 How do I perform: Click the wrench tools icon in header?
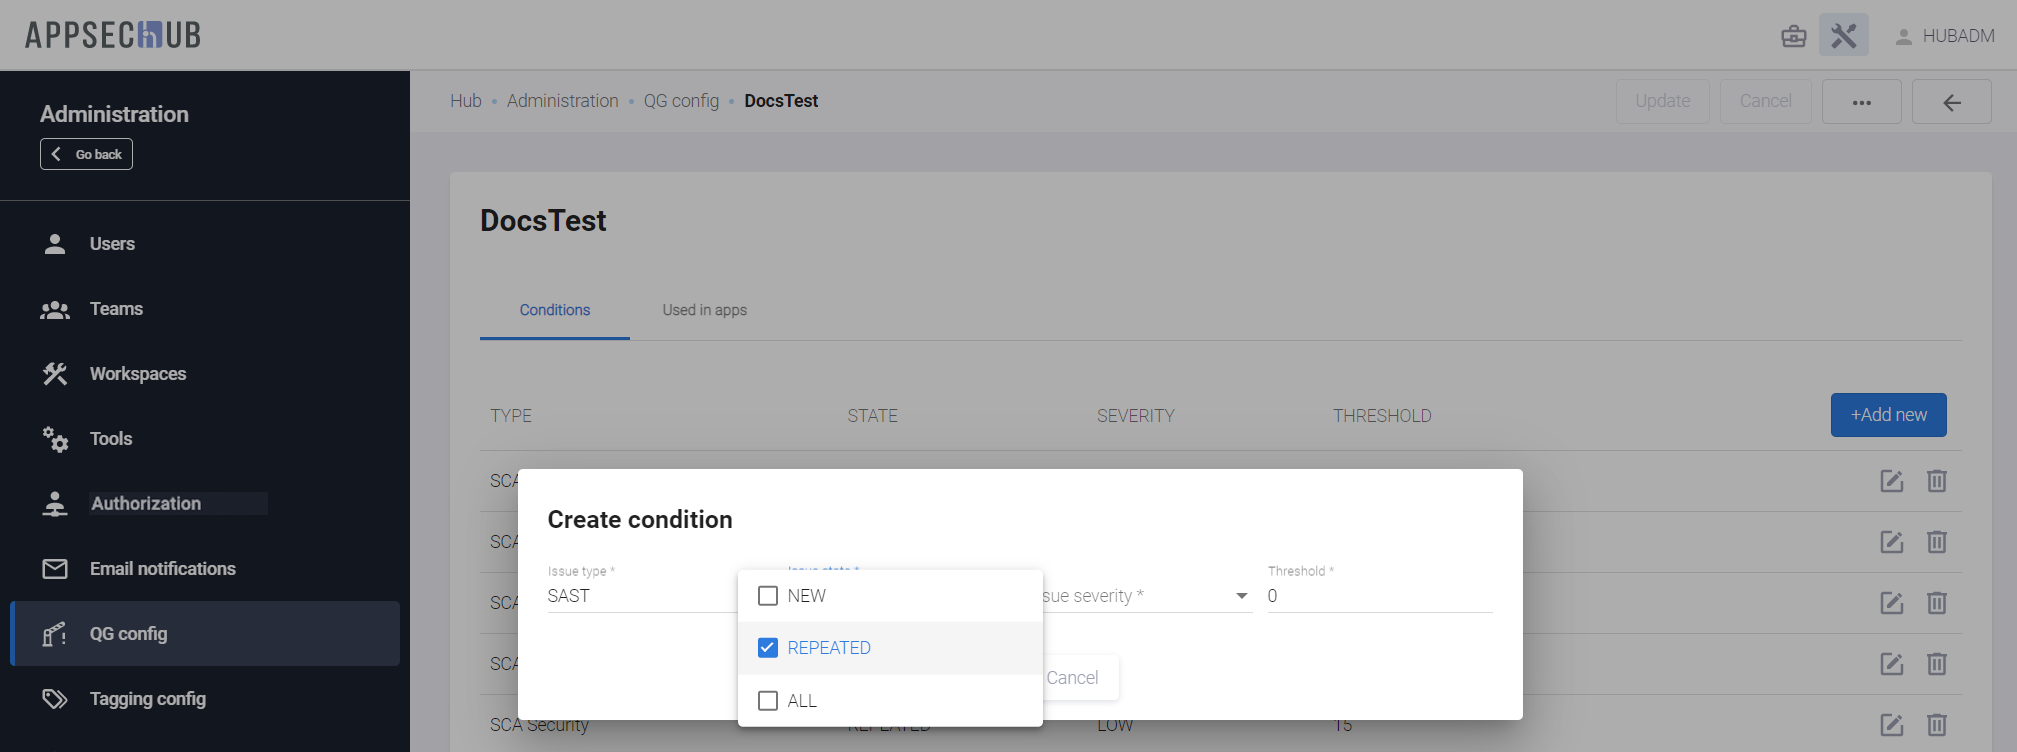point(1843,36)
